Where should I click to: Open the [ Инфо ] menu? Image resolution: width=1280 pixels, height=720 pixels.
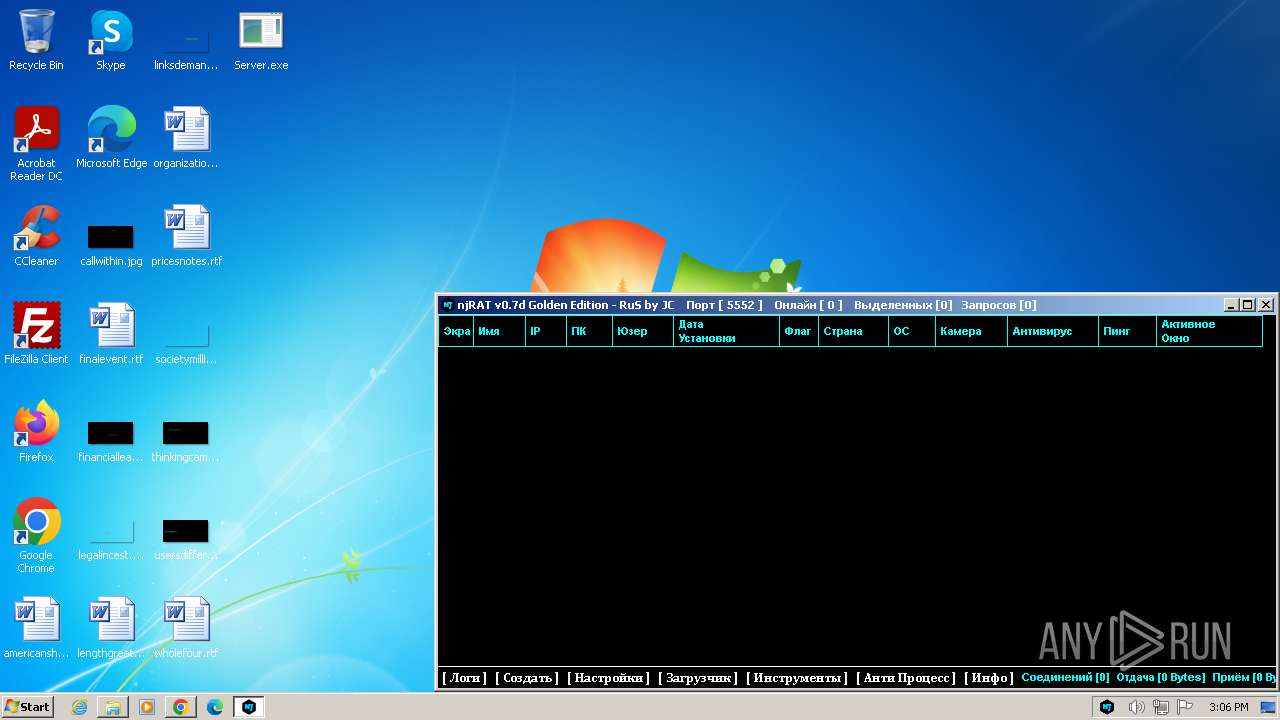989,678
